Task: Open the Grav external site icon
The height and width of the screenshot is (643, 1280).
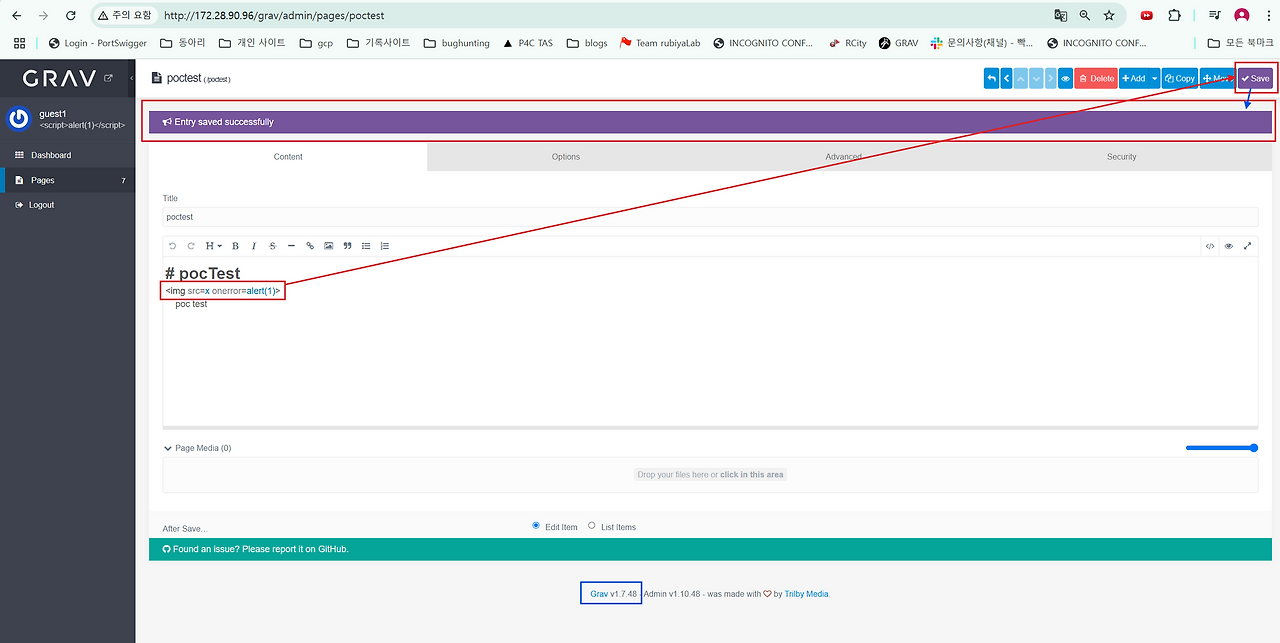Action: (108, 78)
